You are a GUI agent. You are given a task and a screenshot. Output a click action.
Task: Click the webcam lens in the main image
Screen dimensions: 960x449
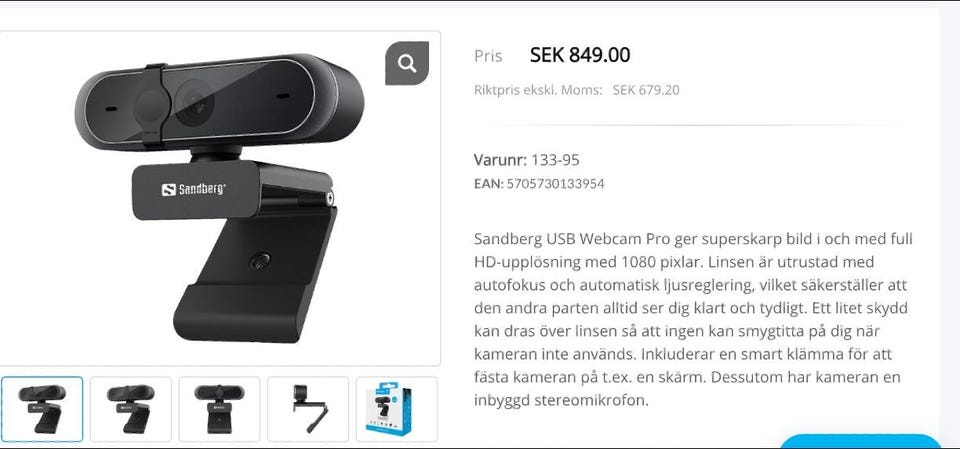[195, 104]
